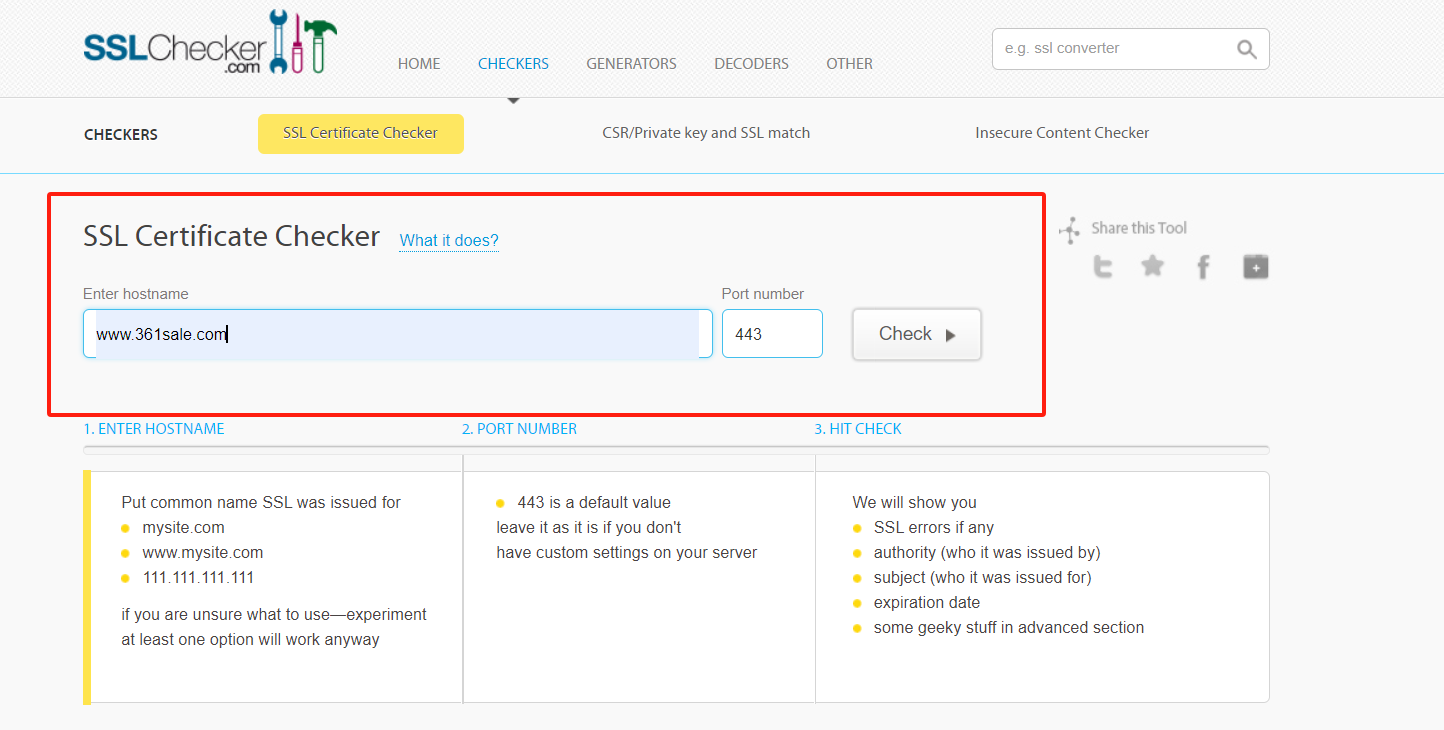1444x730 pixels.
Task: Open the "What it does?" link
Action: tap(449, 241)
